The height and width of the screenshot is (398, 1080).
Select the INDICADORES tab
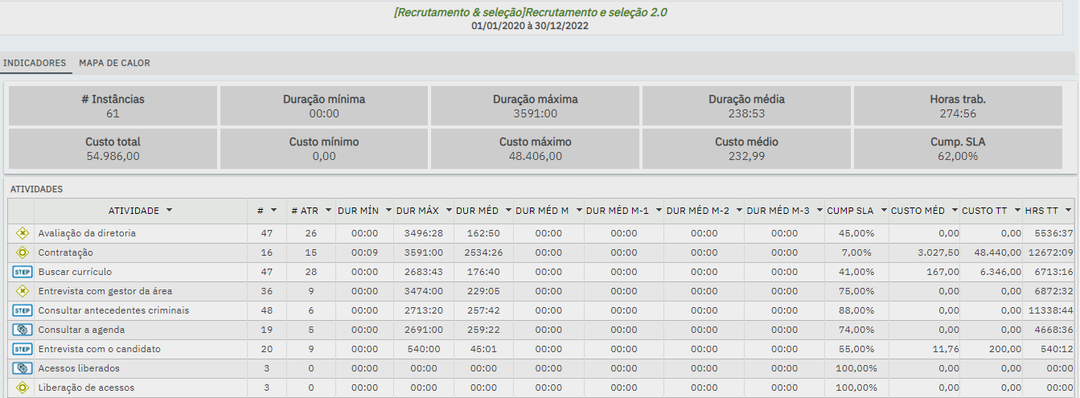[34, 63]
